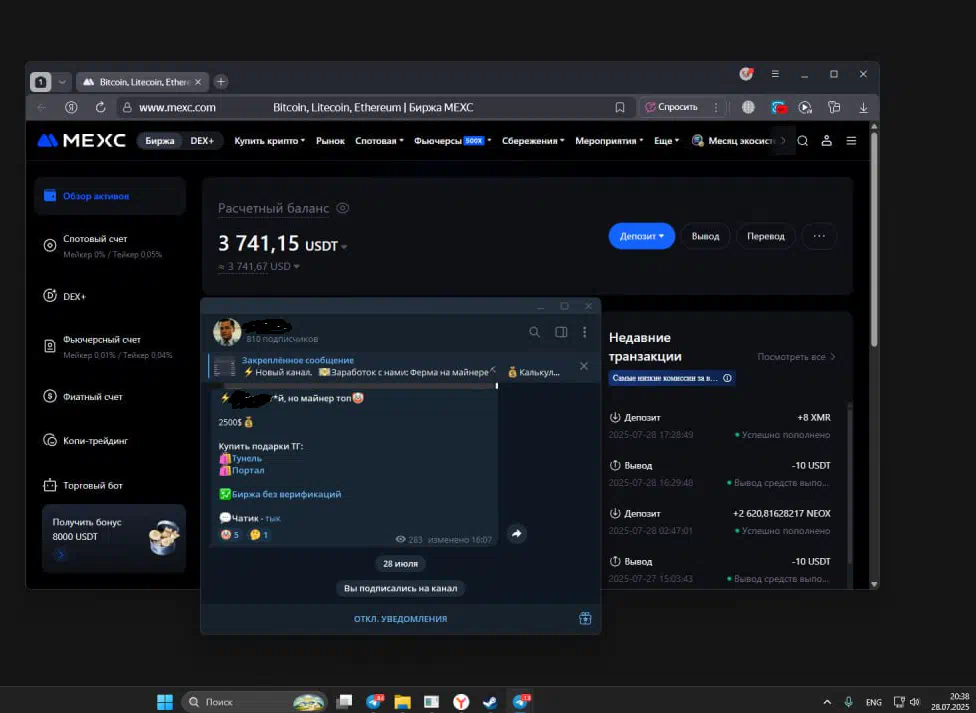Open the +8 XMR deposit transaction
Image resolution: width=976 pixels, height=713 pixels.
point(720,426)
